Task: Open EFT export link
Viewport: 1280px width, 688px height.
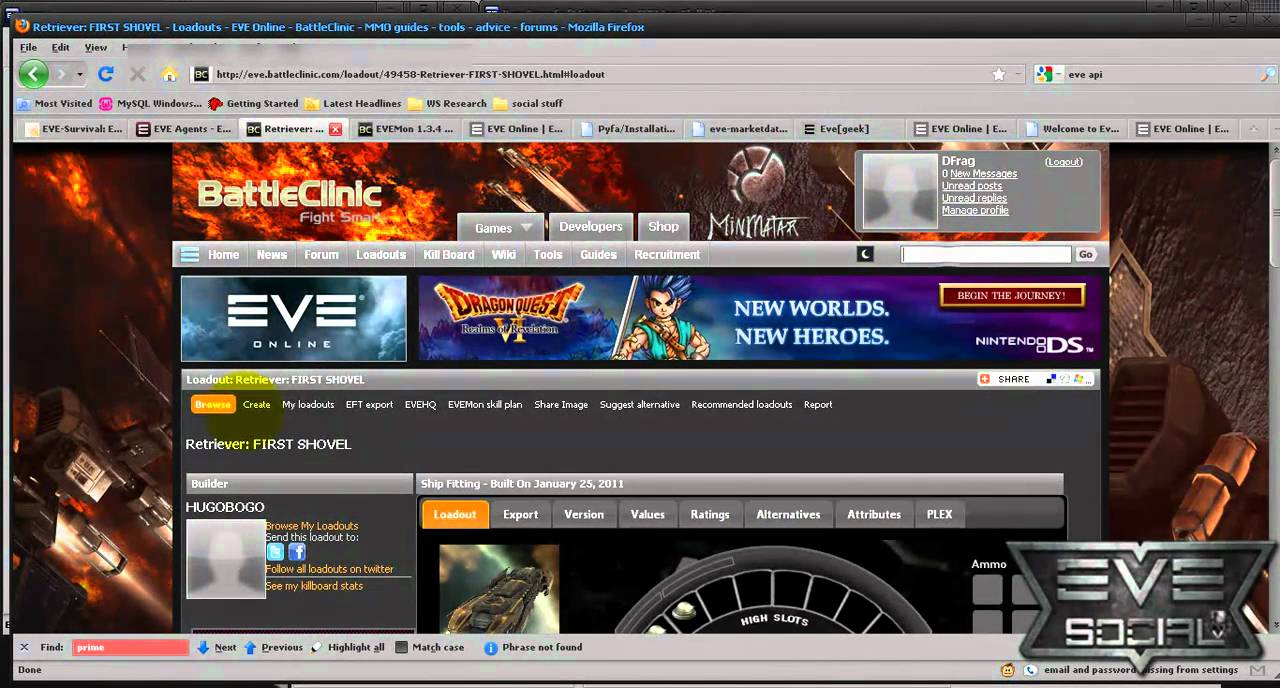Action: point(369,405)
